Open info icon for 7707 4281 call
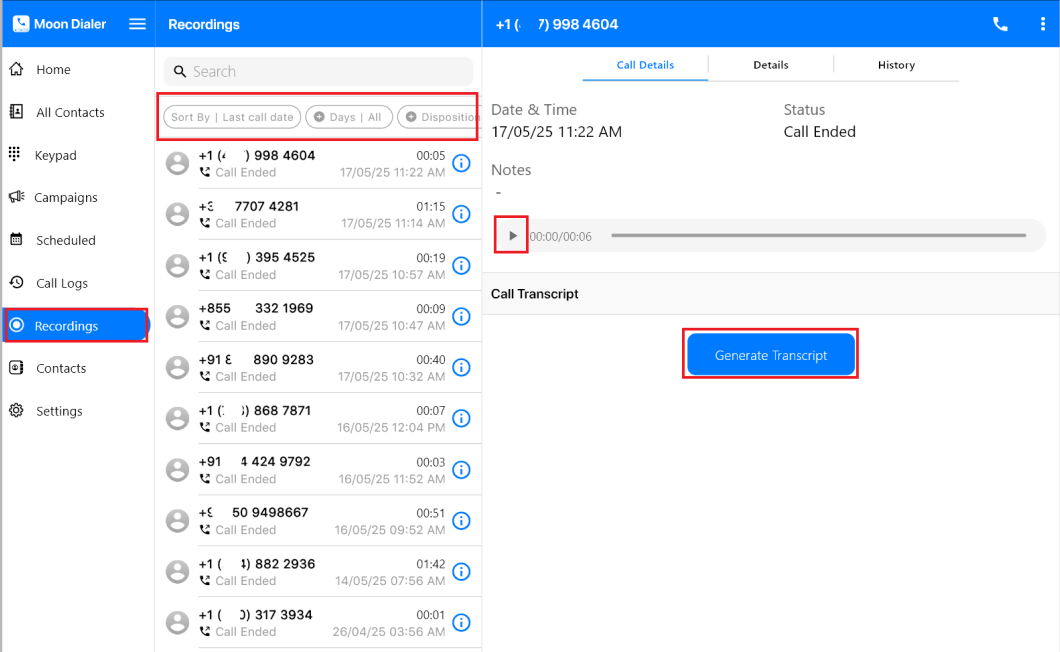The image size is (1060, 652). click(461, 214)
